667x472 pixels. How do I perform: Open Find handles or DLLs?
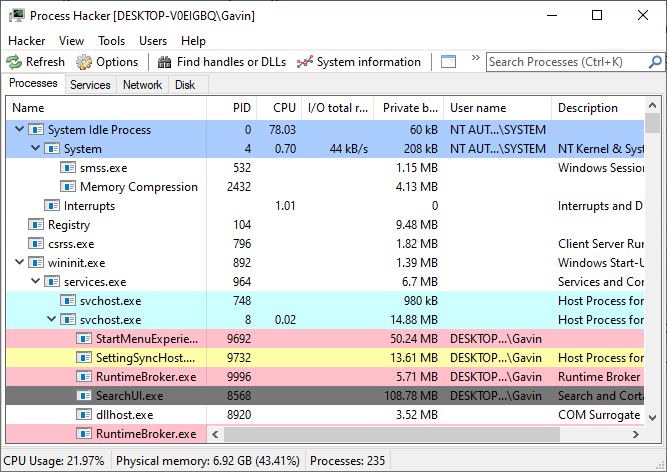coord(222,62)
